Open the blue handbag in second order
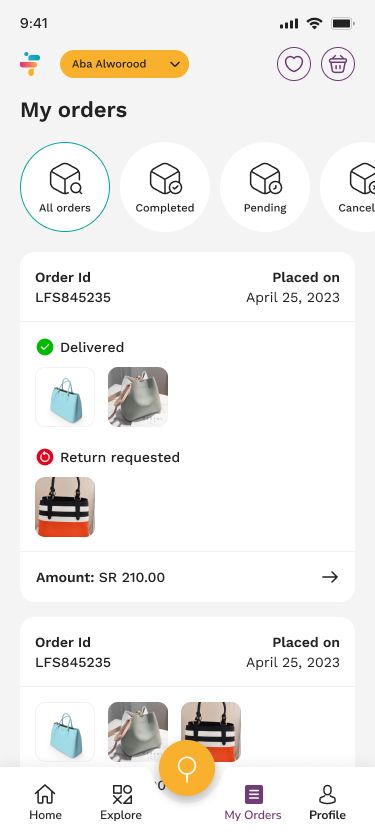Viewport: 375px width, 837px height. tap(65, 732)
